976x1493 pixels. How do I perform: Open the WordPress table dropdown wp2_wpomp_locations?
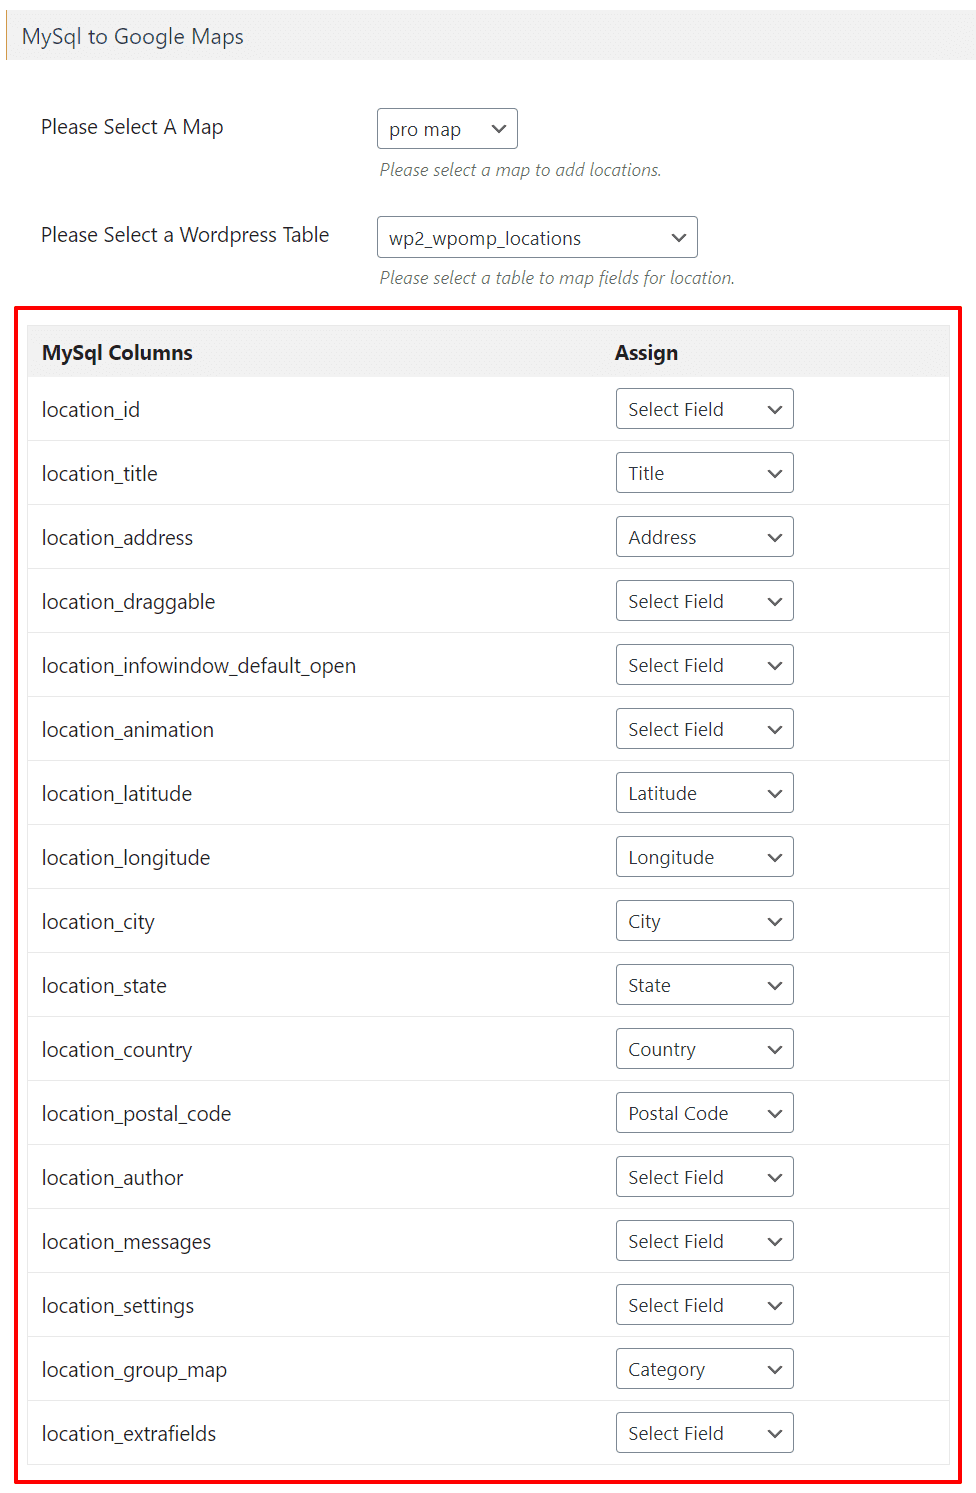point(537,237)
